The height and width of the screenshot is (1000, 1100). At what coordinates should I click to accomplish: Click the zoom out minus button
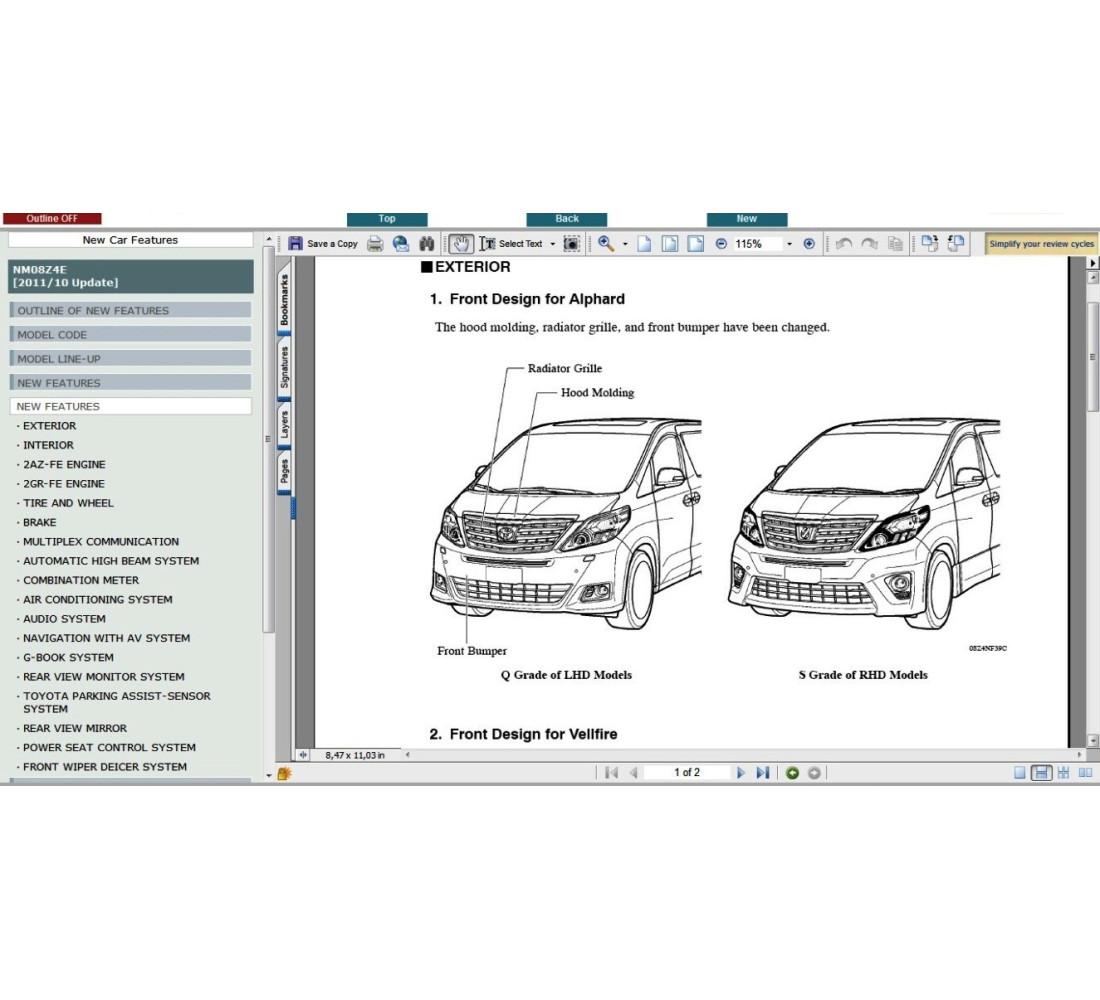(x=721, y=244)
